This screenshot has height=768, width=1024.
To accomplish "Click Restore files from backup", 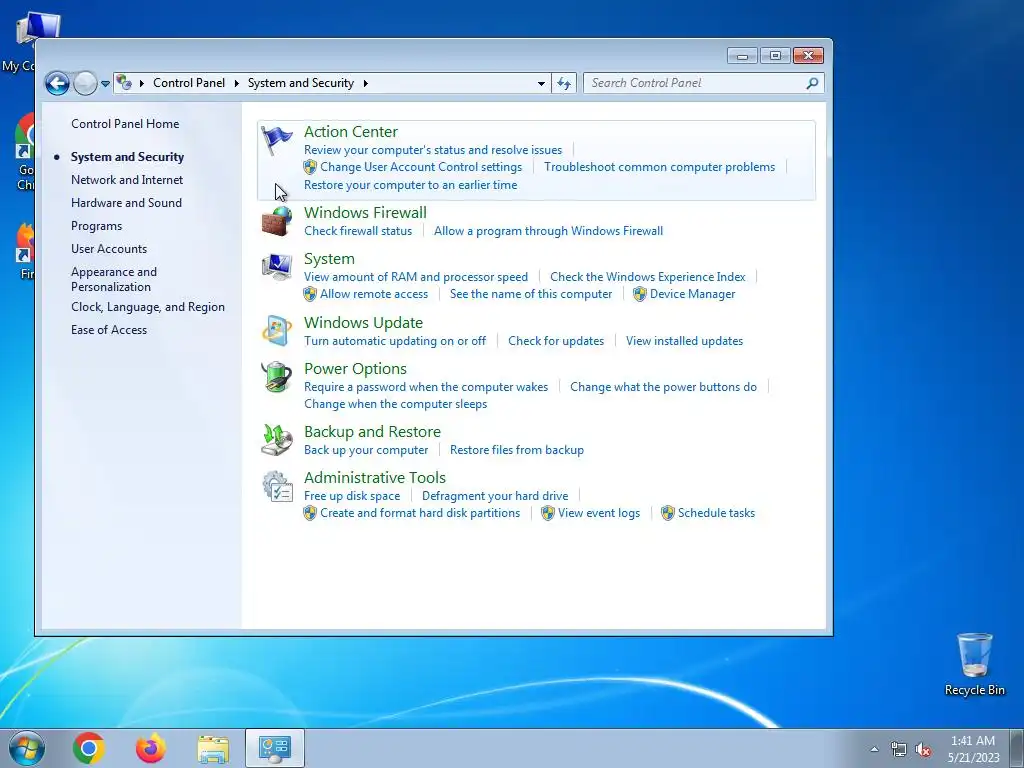I will [x=517, y=450].
